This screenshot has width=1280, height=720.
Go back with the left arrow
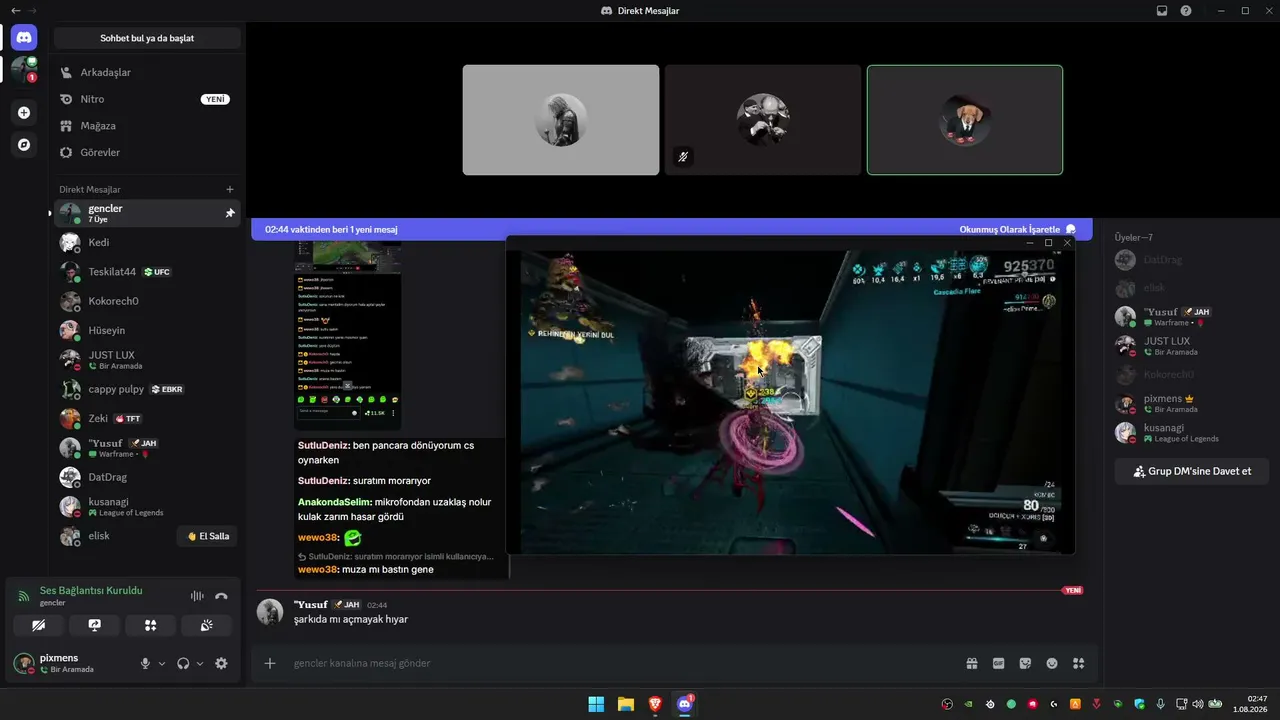point(15,11)
